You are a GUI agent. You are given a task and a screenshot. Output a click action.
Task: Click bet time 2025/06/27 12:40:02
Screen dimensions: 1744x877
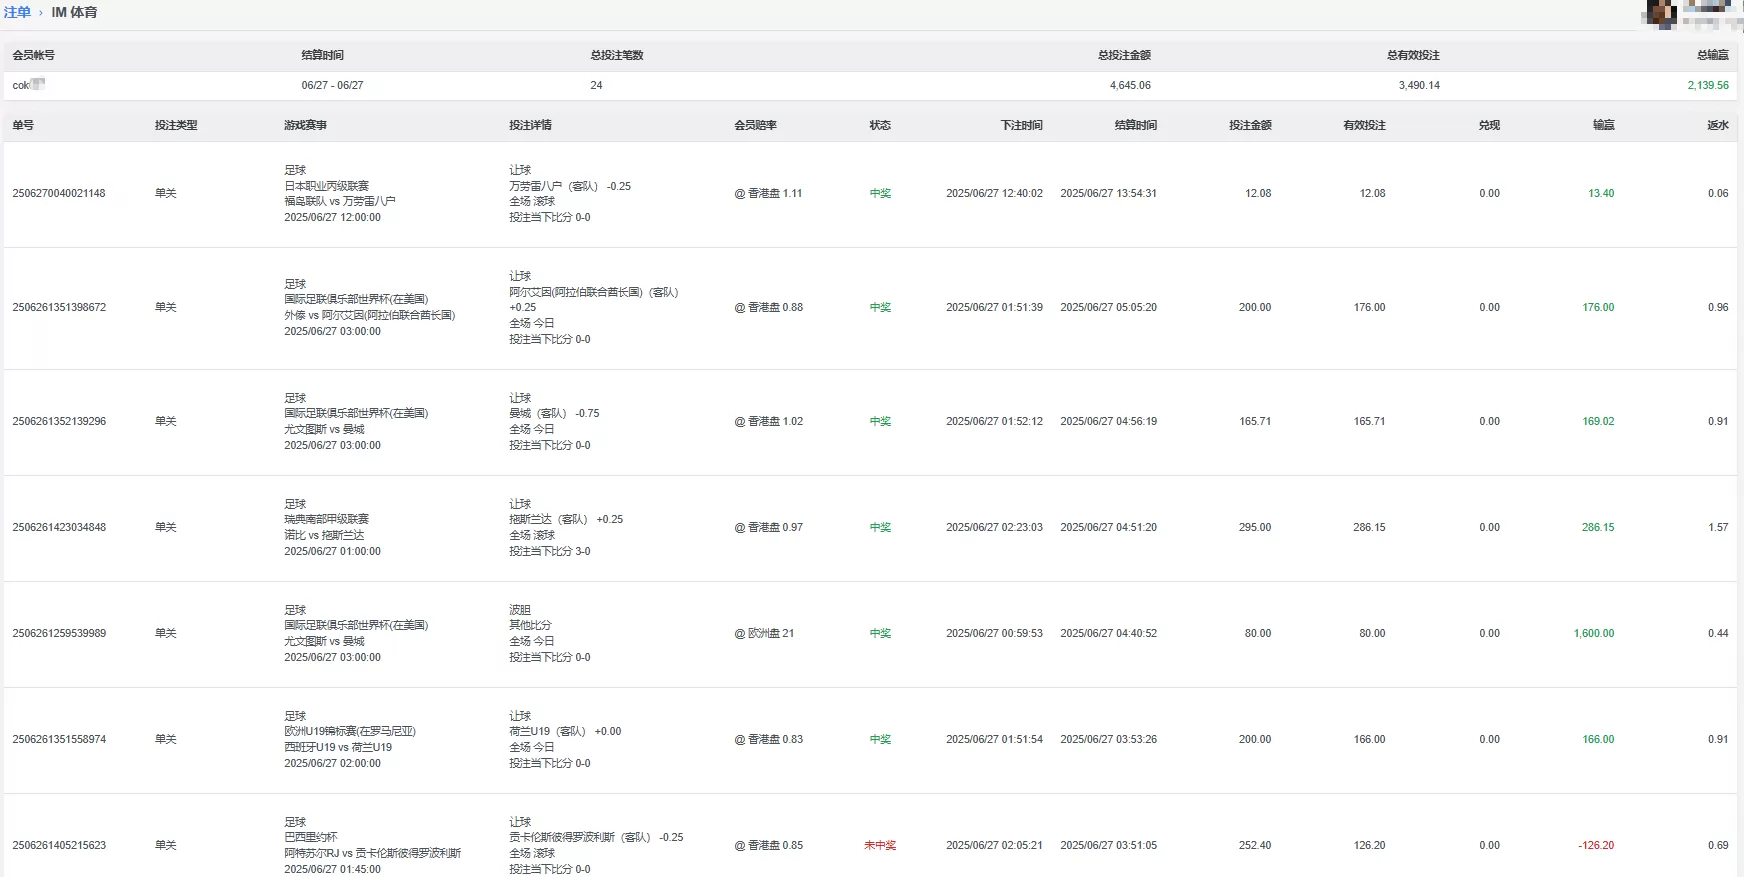tap(994, 193)
